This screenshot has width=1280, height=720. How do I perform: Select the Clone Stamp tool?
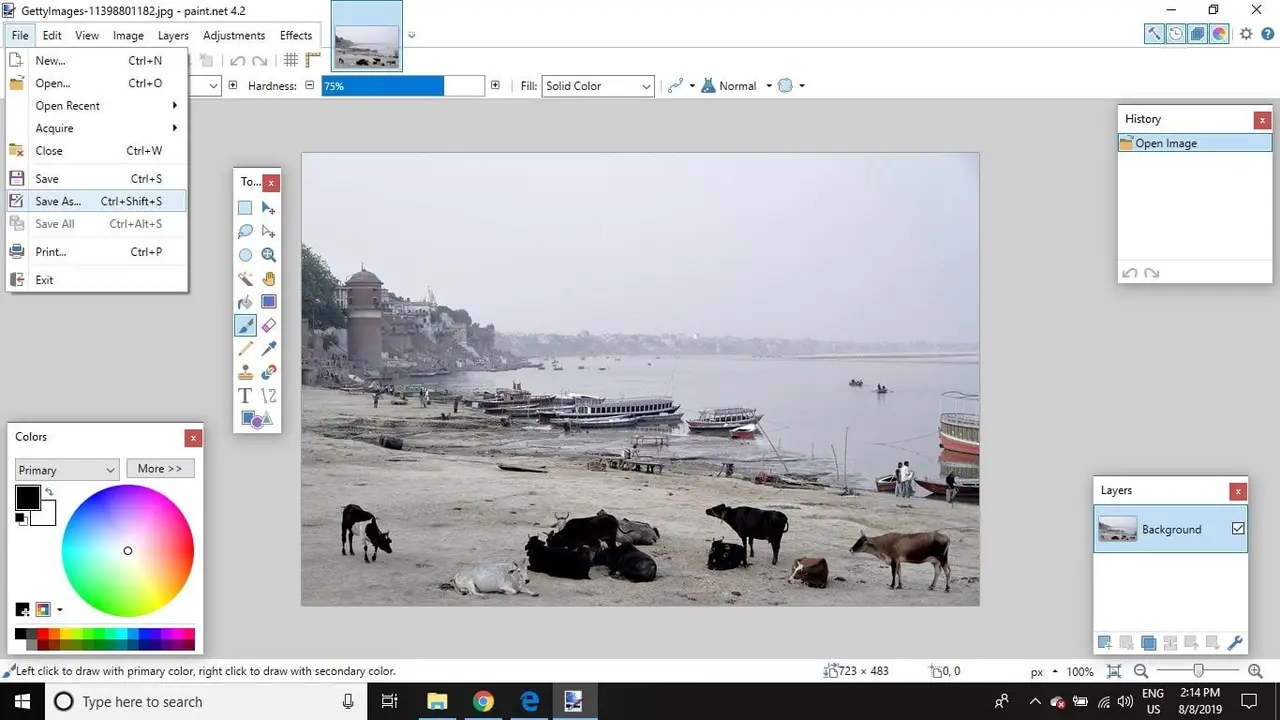(245, 372)
